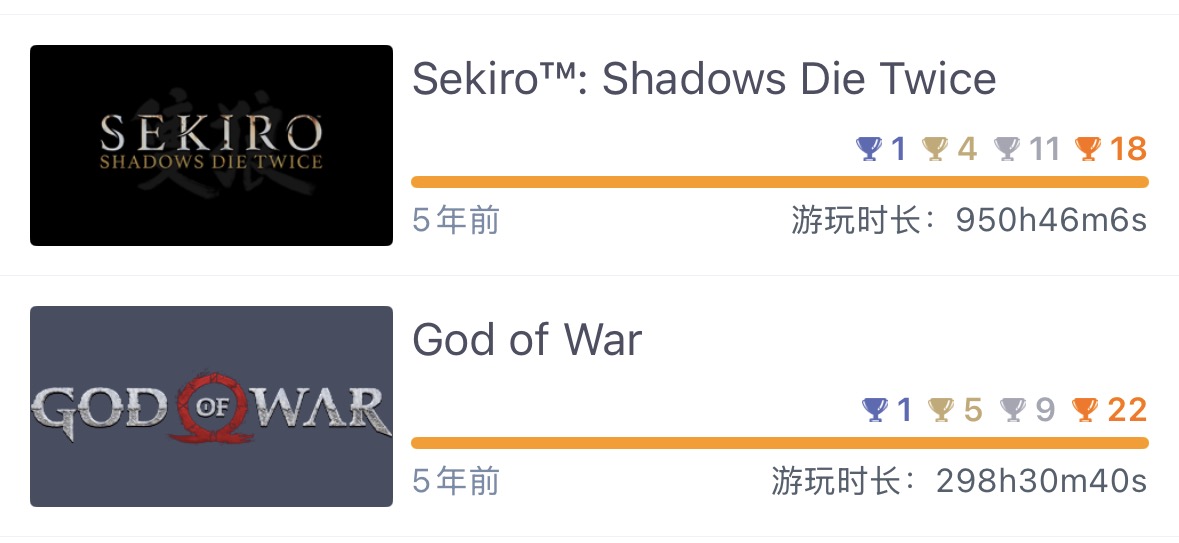Click Sekiro trophy progress bar
Image resolution: width=1179 pixels, height=543 pixels.
click(779, 182)
